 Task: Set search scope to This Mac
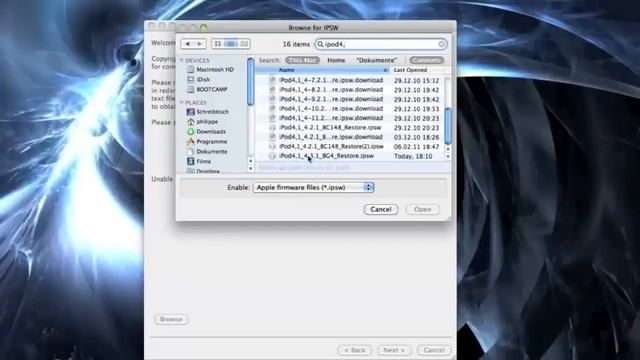tap(302, 60)
